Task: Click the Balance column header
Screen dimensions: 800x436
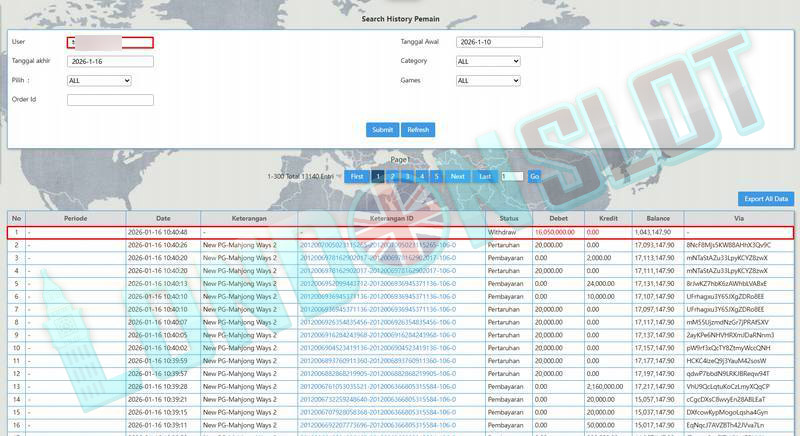Action: point(657,218)
